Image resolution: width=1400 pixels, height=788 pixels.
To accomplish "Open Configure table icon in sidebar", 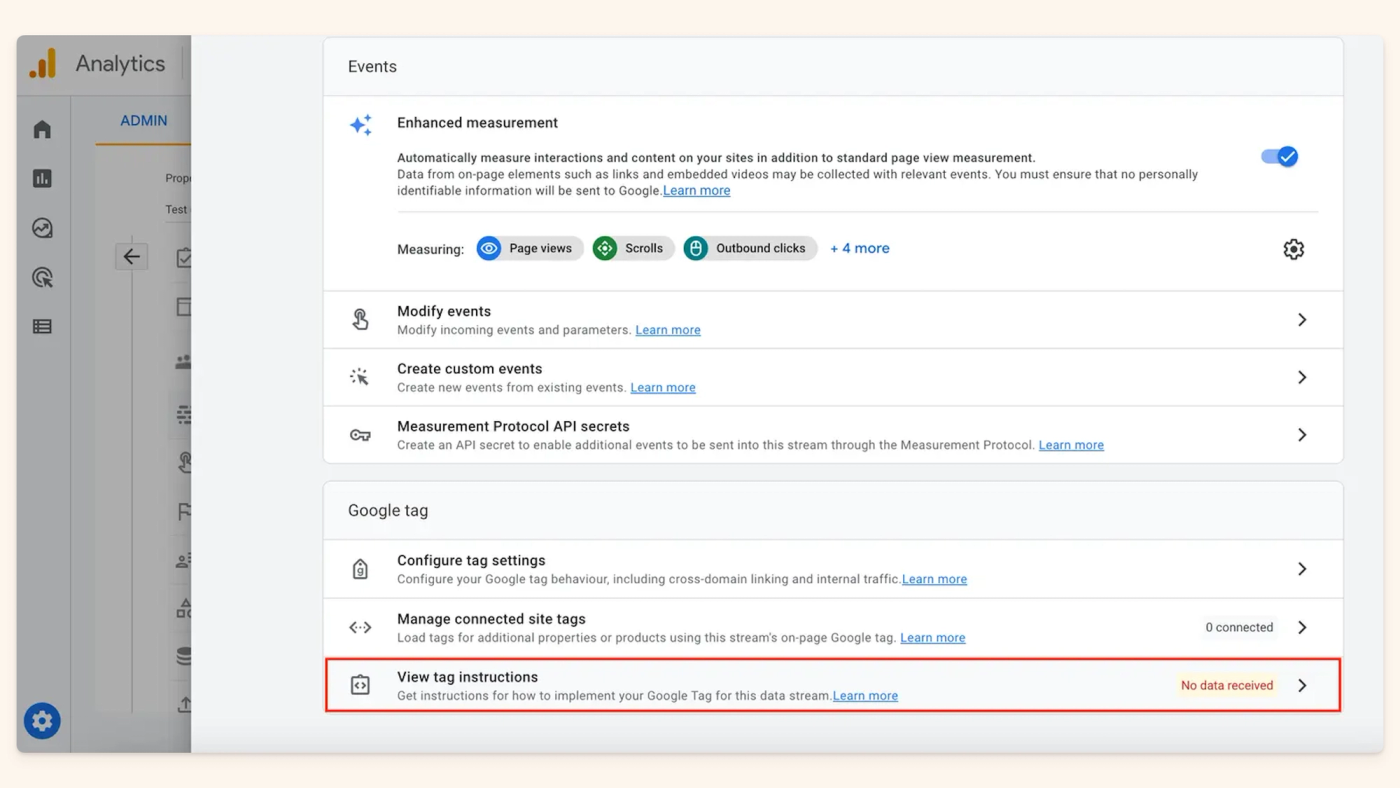I will (42, 326).
